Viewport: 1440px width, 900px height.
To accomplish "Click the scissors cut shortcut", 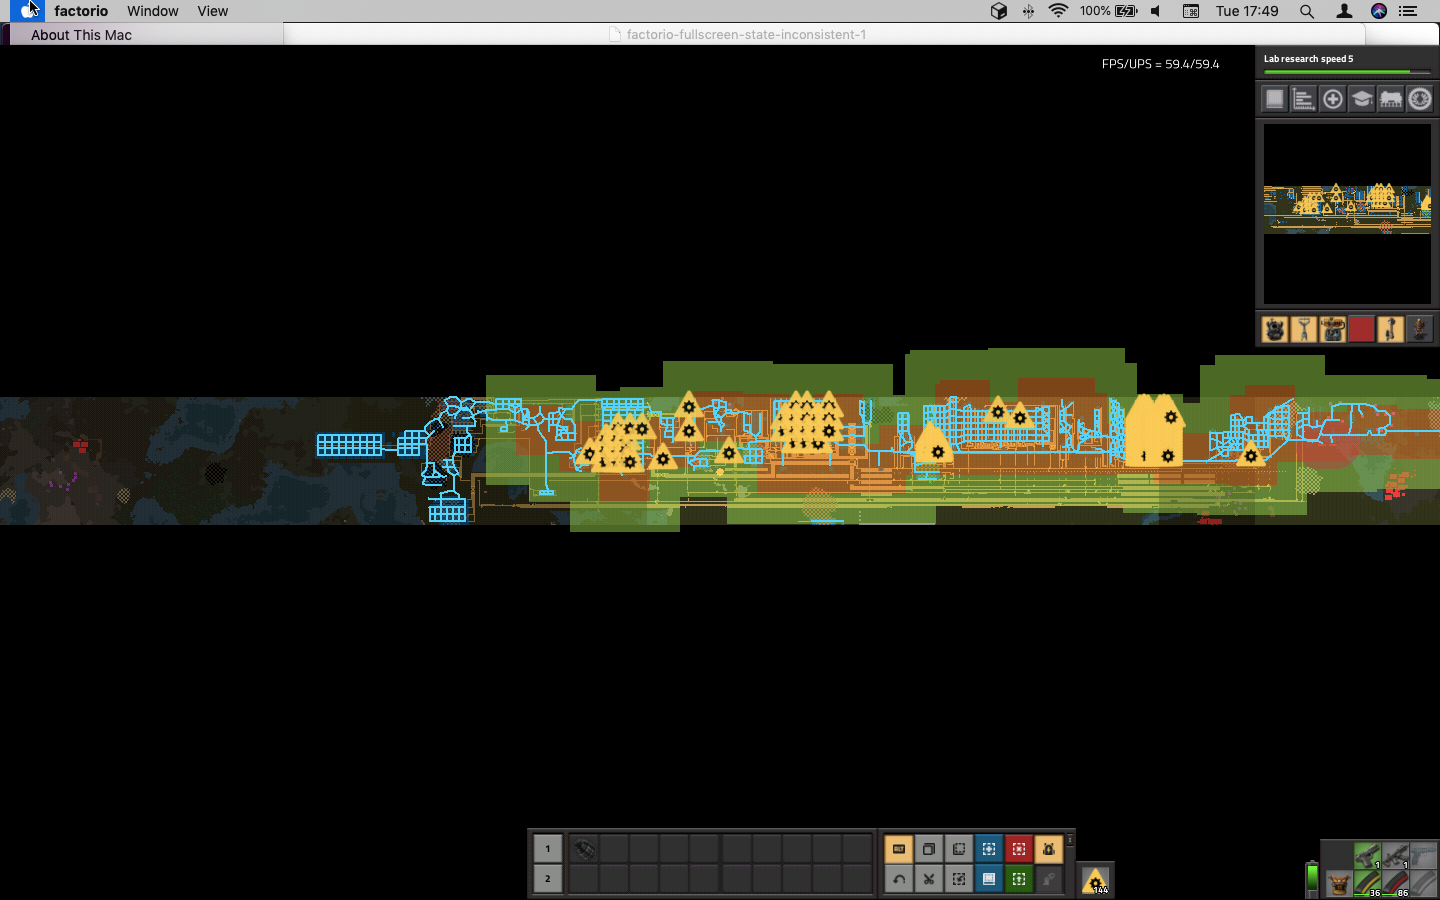I will coord(929,879).
